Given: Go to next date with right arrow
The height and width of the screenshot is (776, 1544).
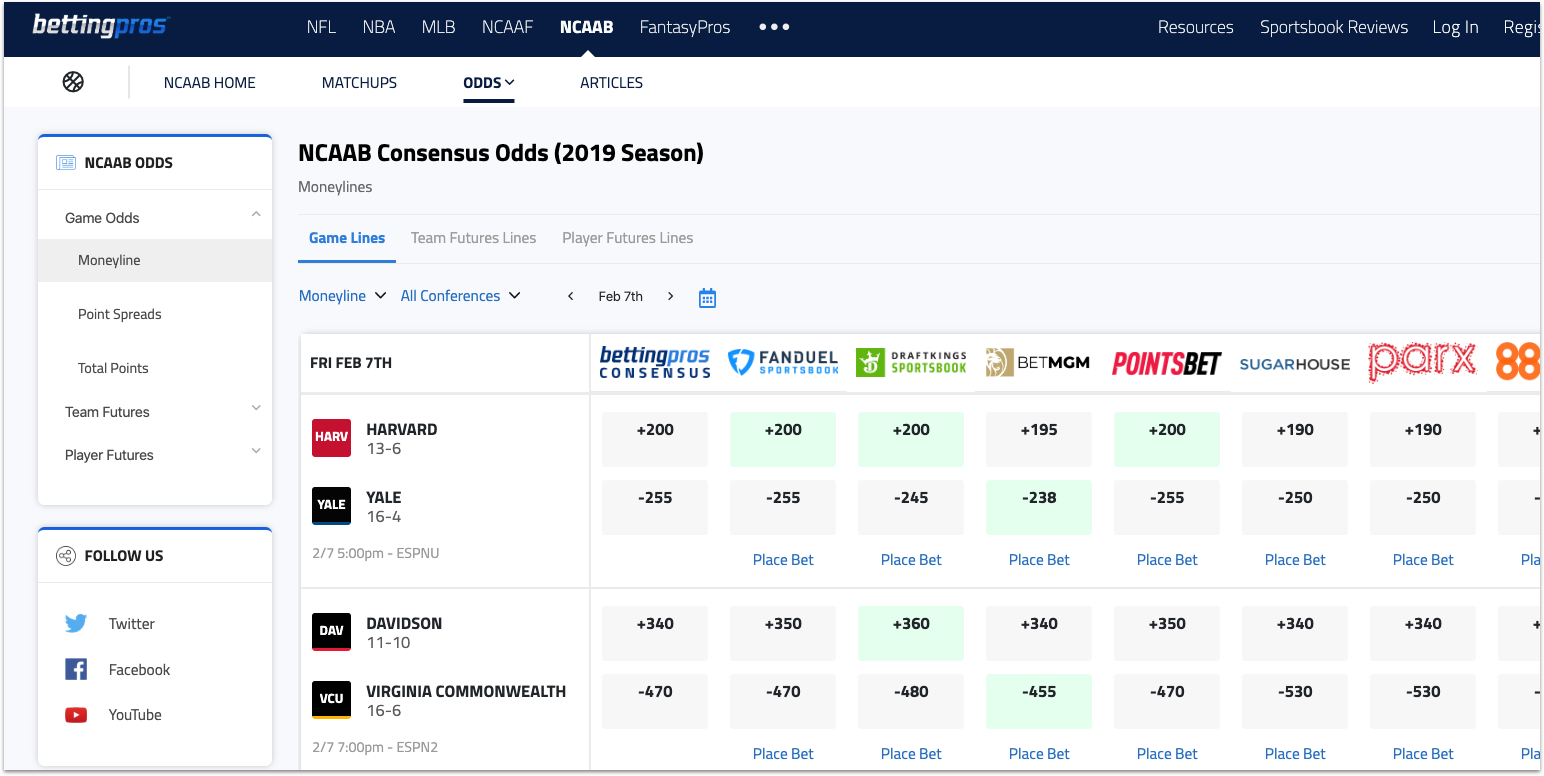Looking at the screenshot, I should click(670, 297).
